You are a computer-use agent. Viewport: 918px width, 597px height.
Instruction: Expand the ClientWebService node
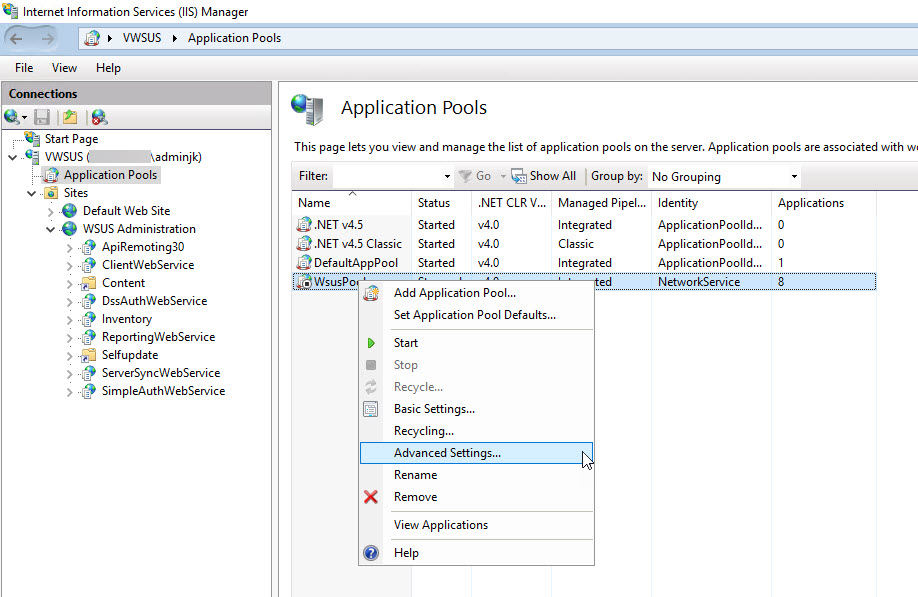(x=69, y=266)
